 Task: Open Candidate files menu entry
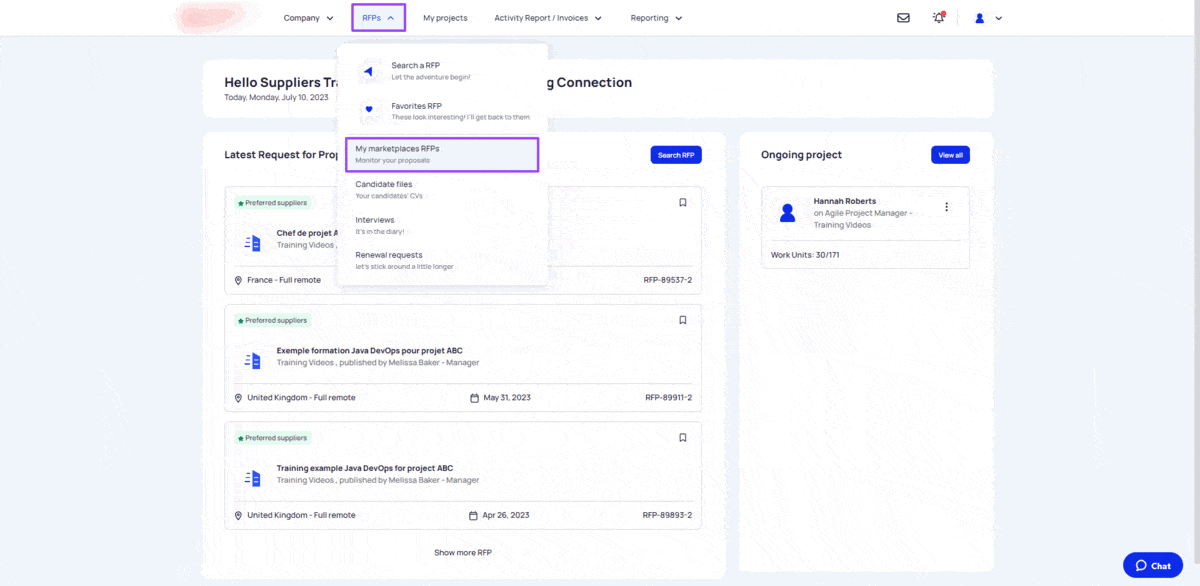pos(384,189)
